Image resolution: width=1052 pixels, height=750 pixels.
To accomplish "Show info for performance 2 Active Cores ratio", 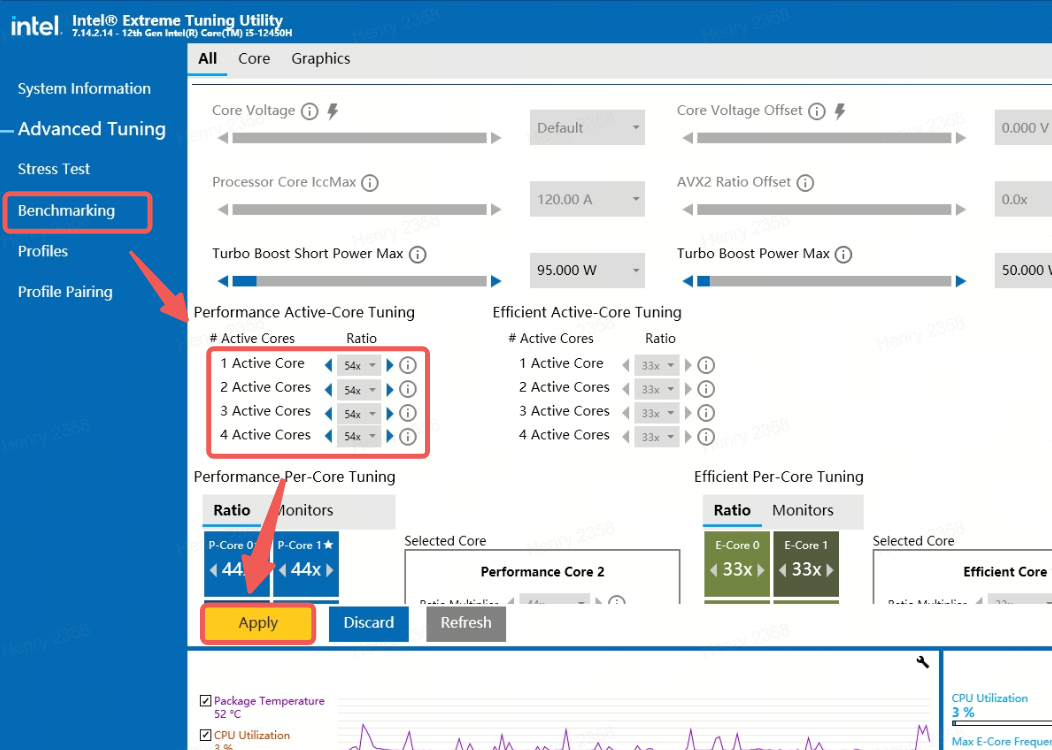I will tap(408, 389).
